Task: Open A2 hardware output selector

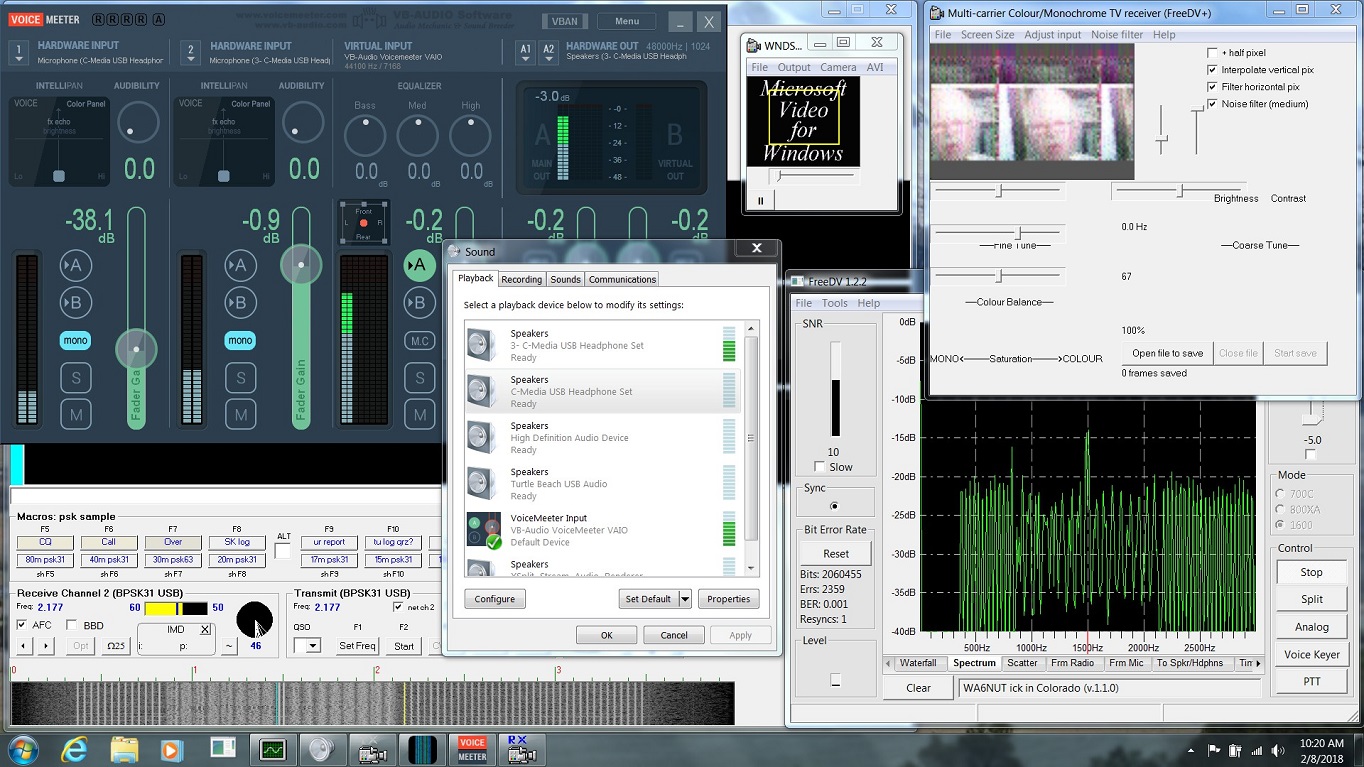Action: (x=548, y=51)
